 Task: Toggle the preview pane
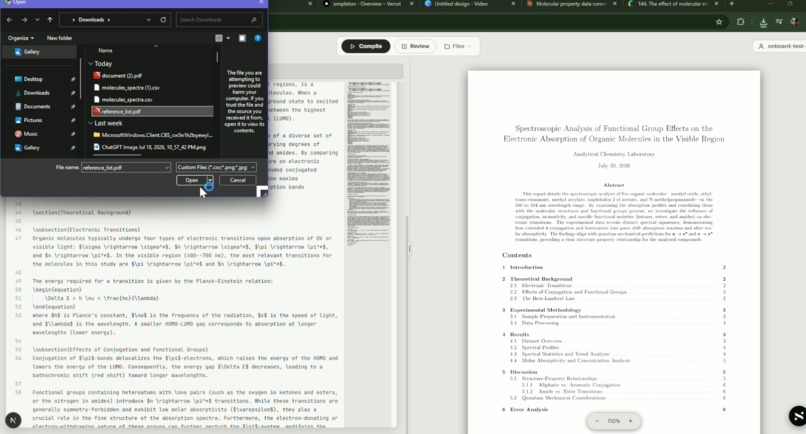click(x=242, y=38)
